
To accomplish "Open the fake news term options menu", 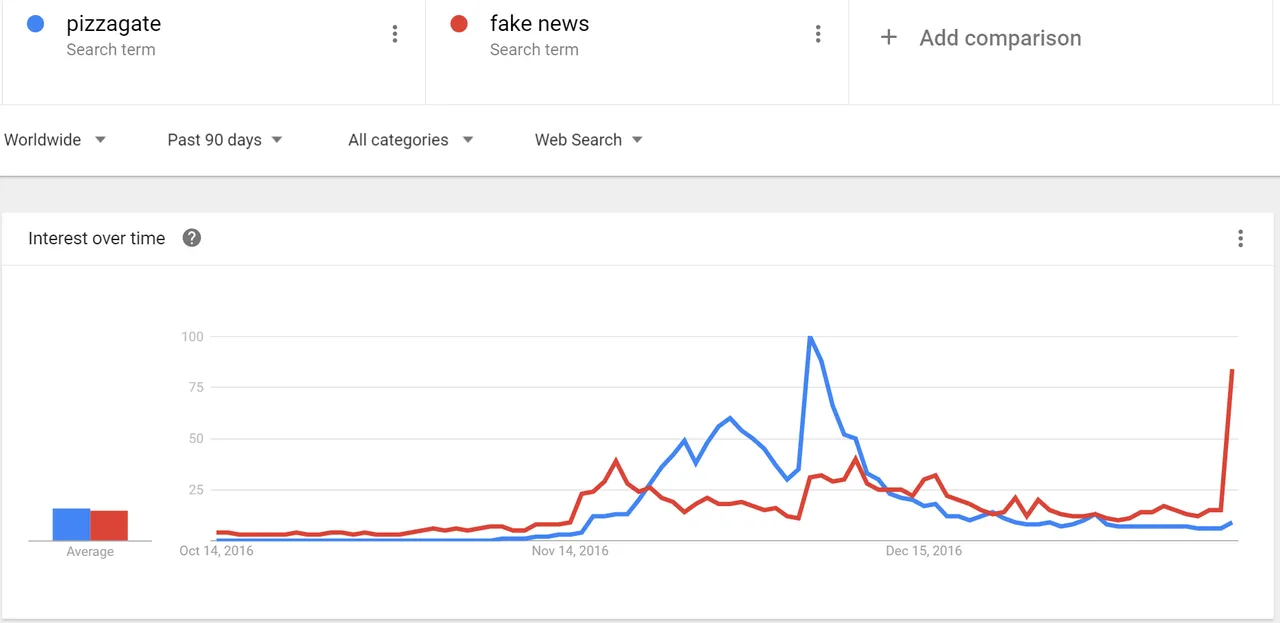I will (x=818, y=34).
